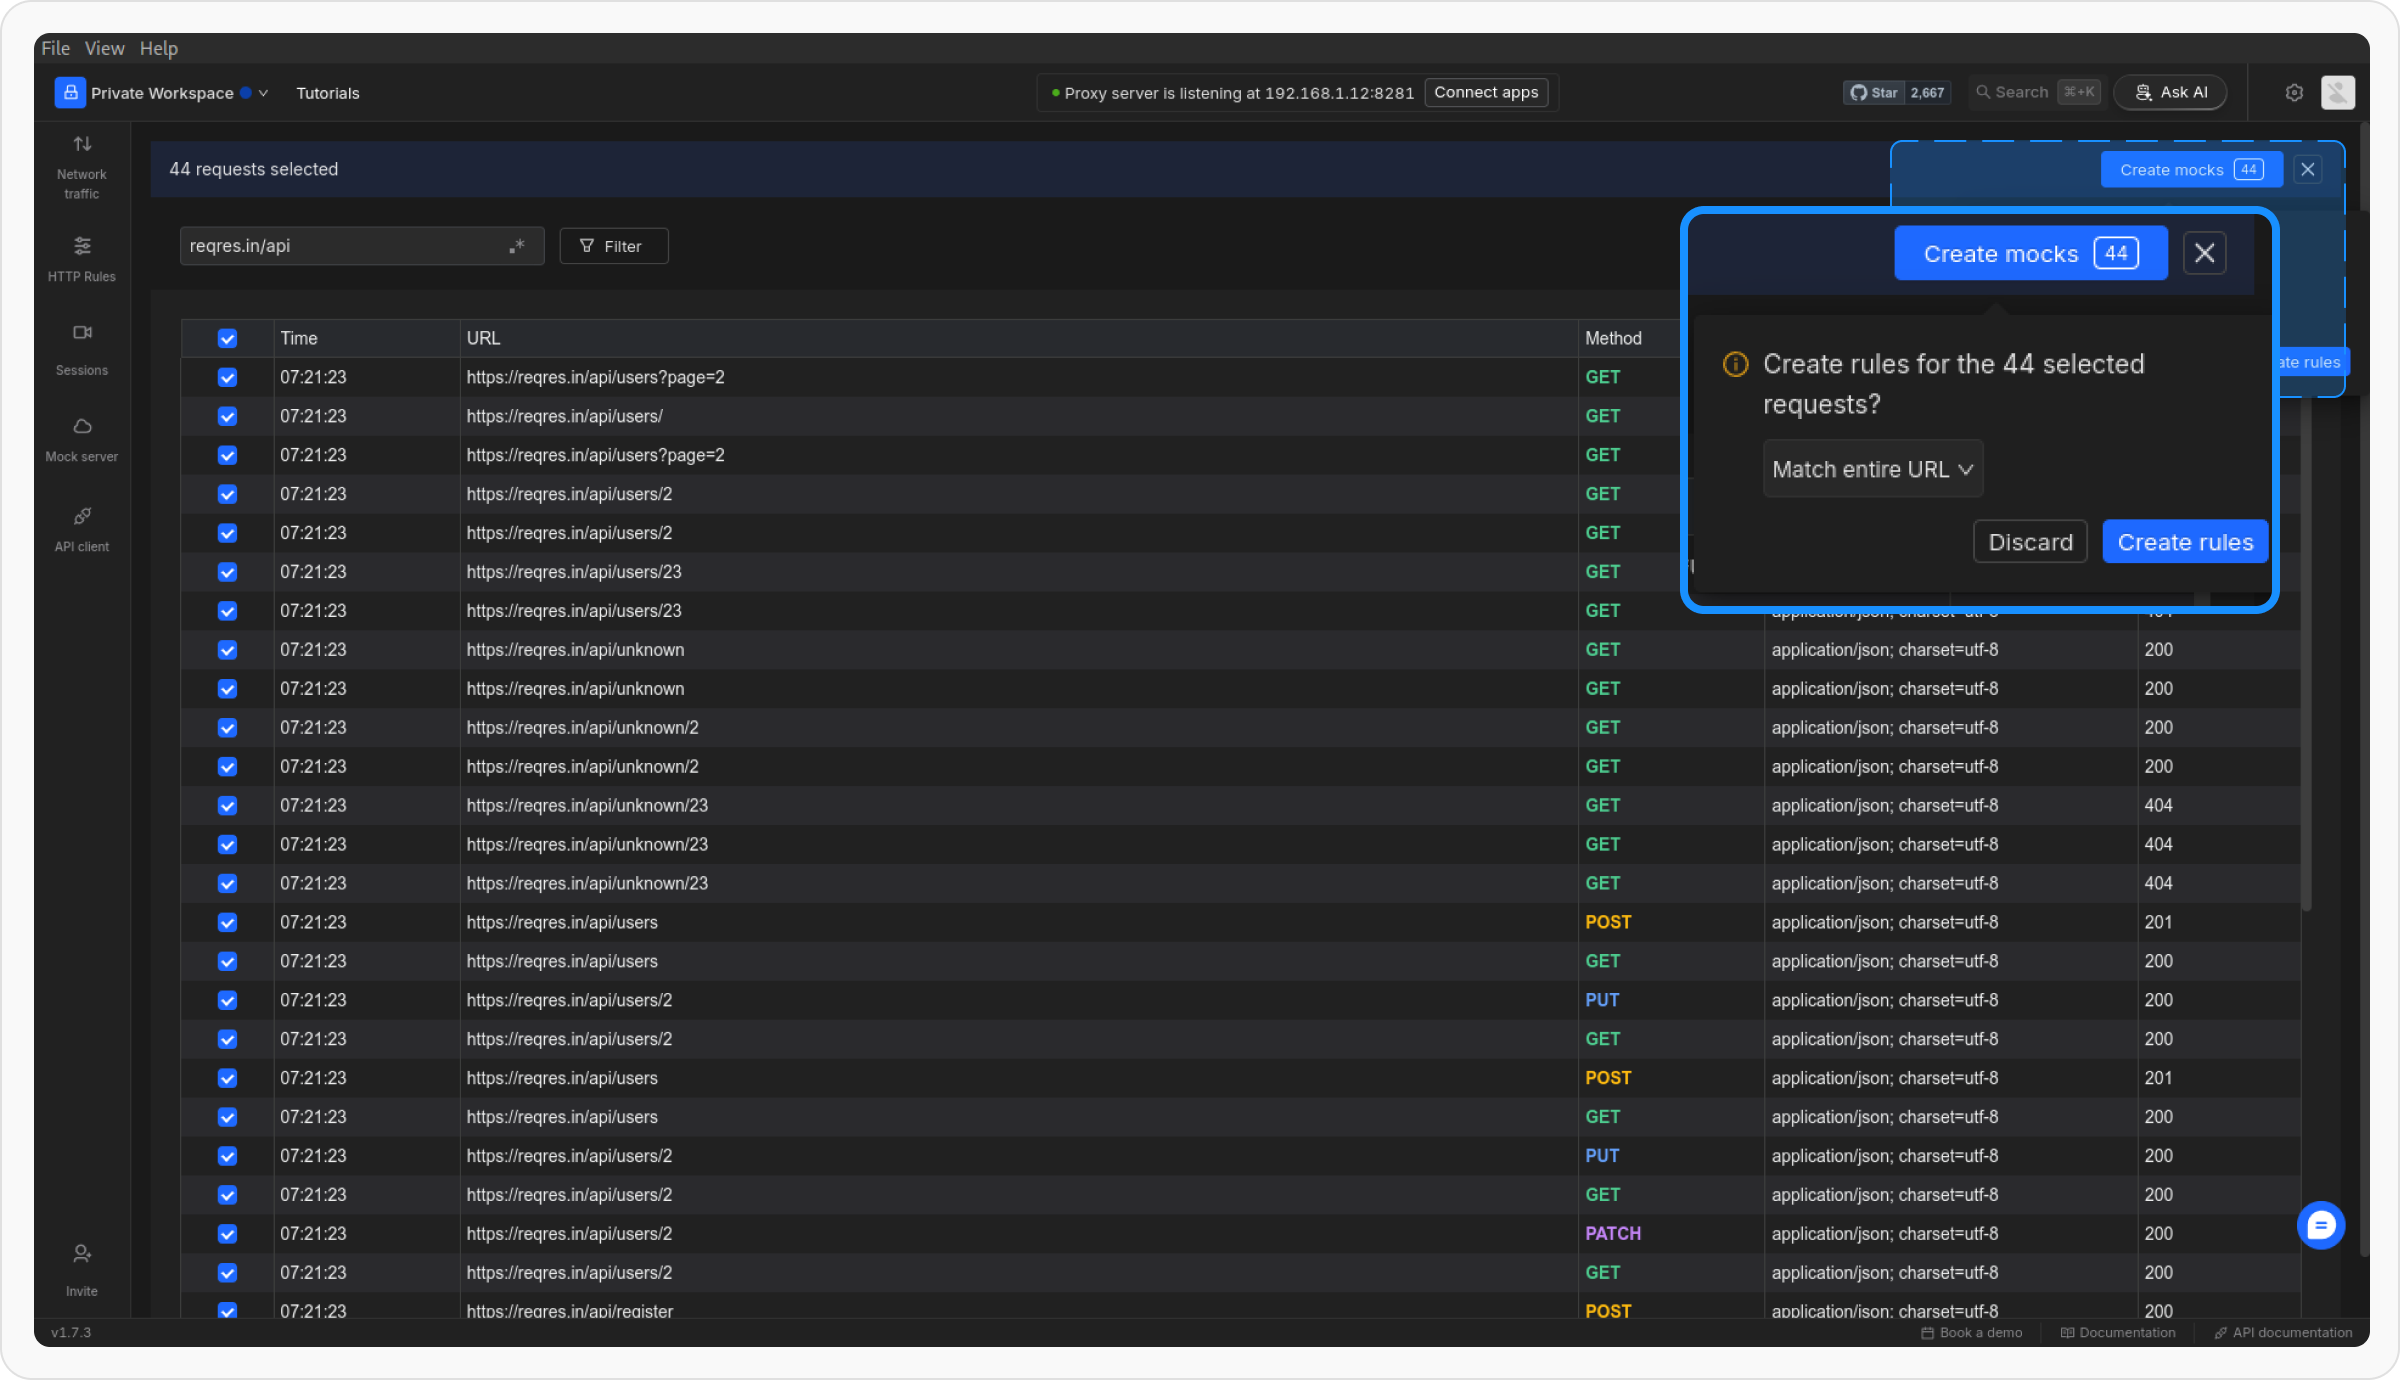
Task: Uncheck the first users?page=2 request checkbox
Action: tap(228, 378)
